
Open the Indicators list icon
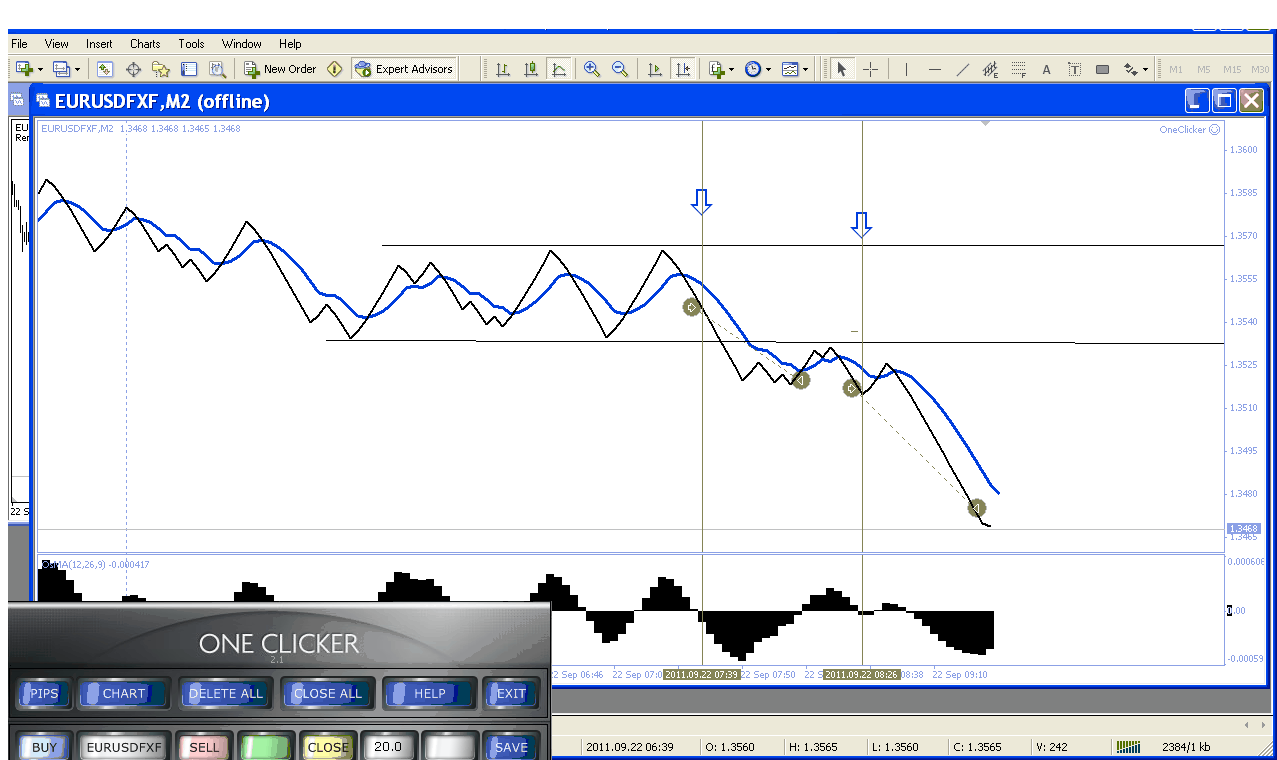click(x=716, y=69)
